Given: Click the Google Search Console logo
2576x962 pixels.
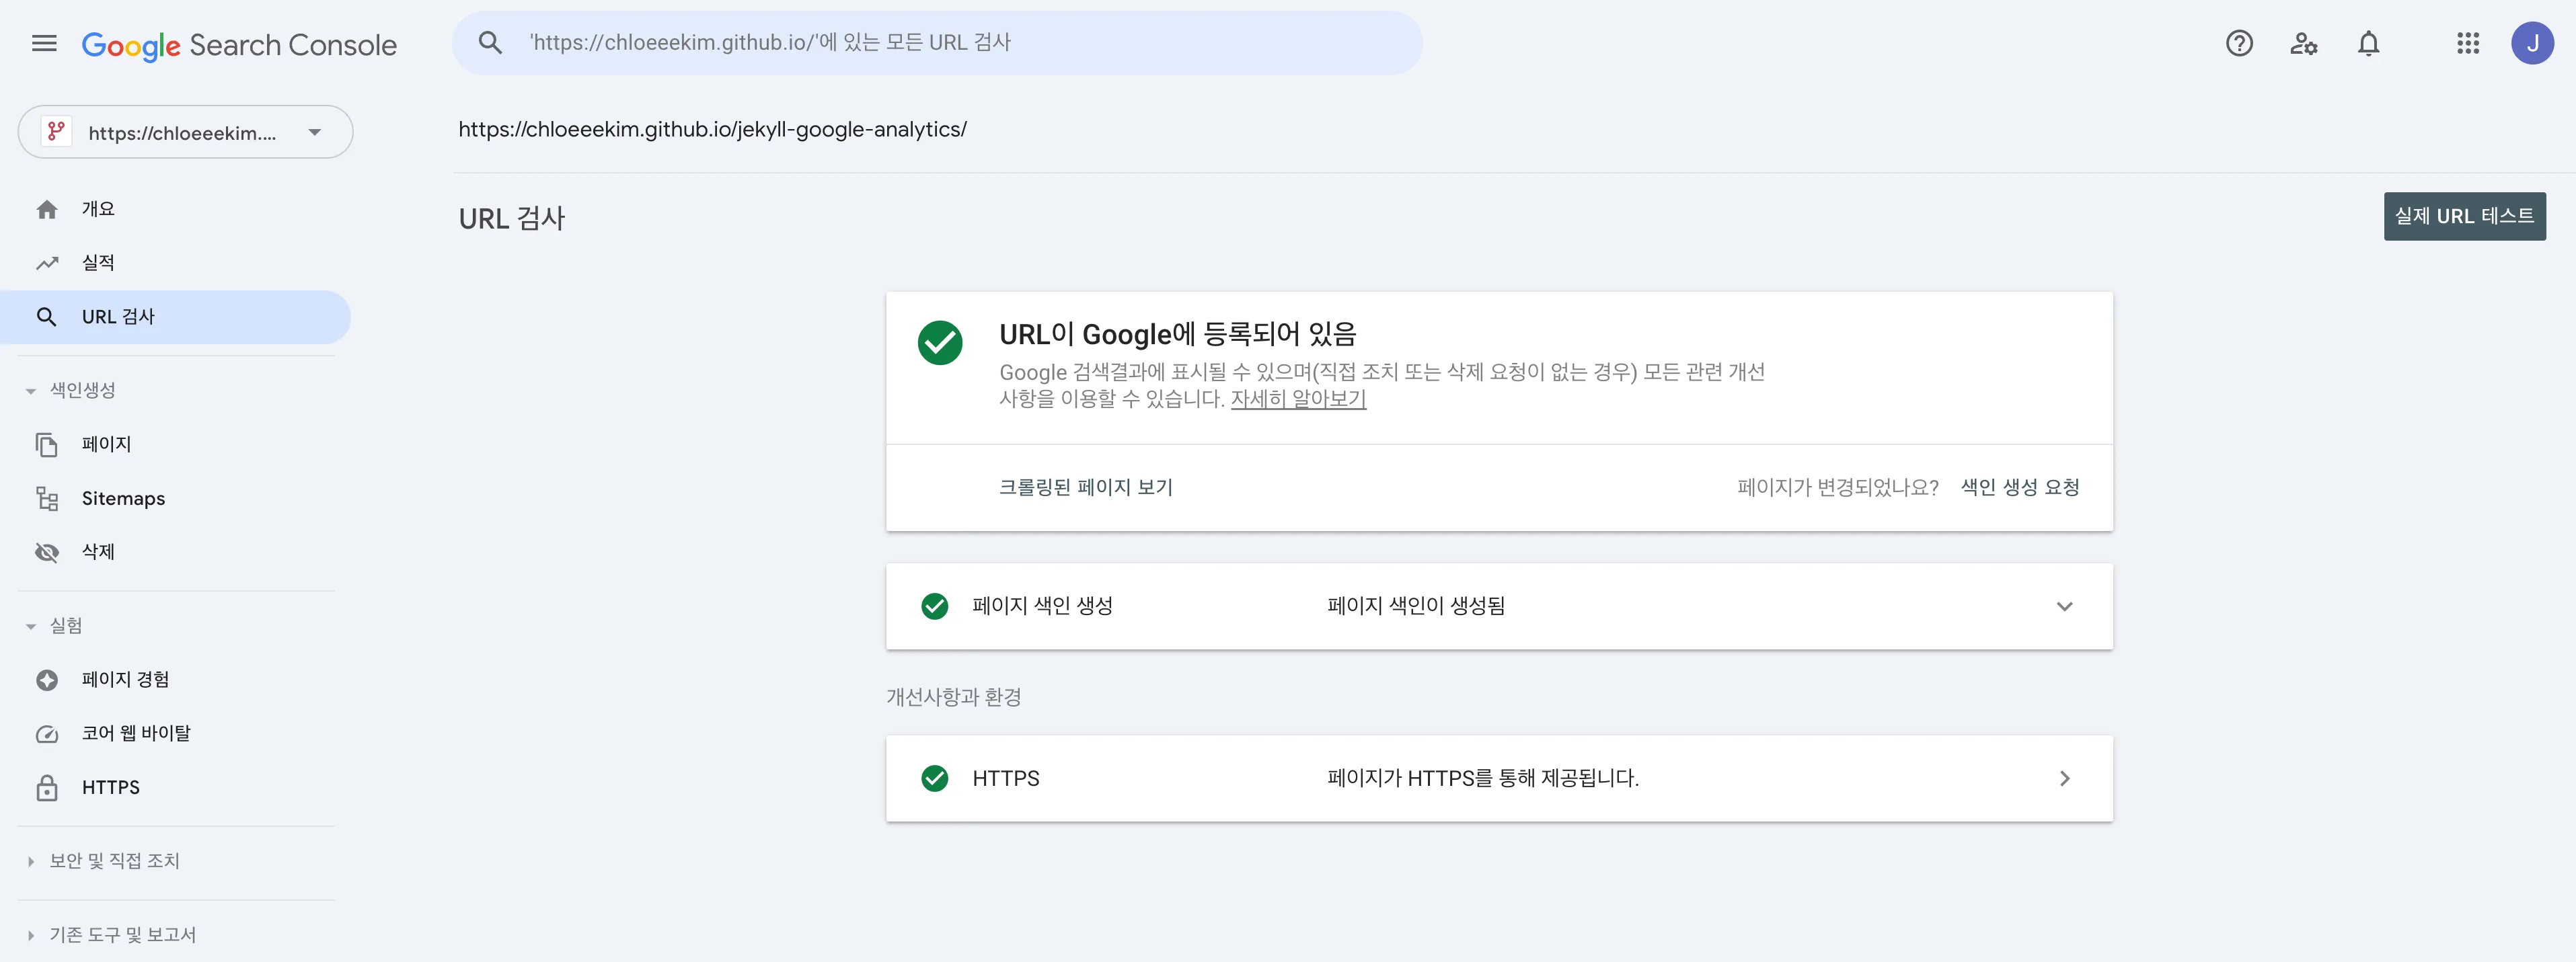Looking at the screenshot, I should tap(239, 45).
